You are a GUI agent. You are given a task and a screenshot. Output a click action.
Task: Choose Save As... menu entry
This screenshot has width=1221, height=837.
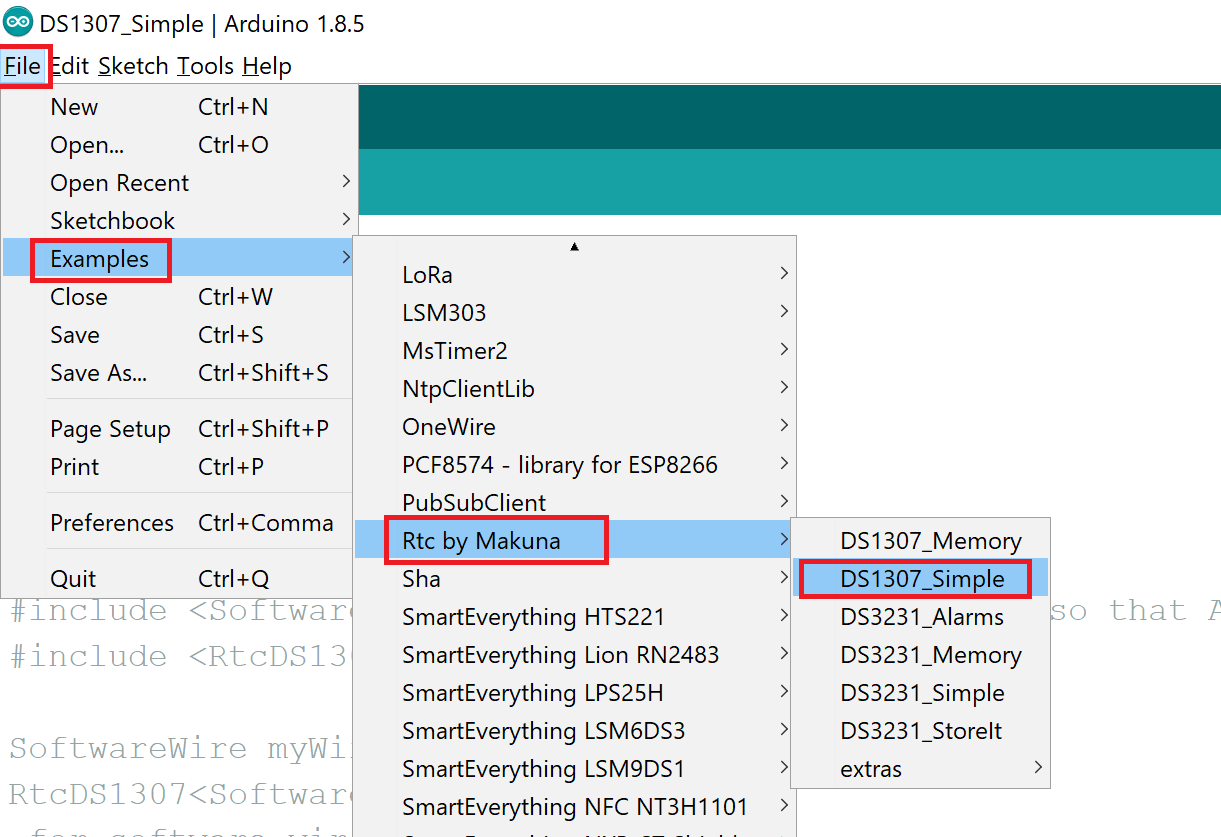[x=179, y=373]
